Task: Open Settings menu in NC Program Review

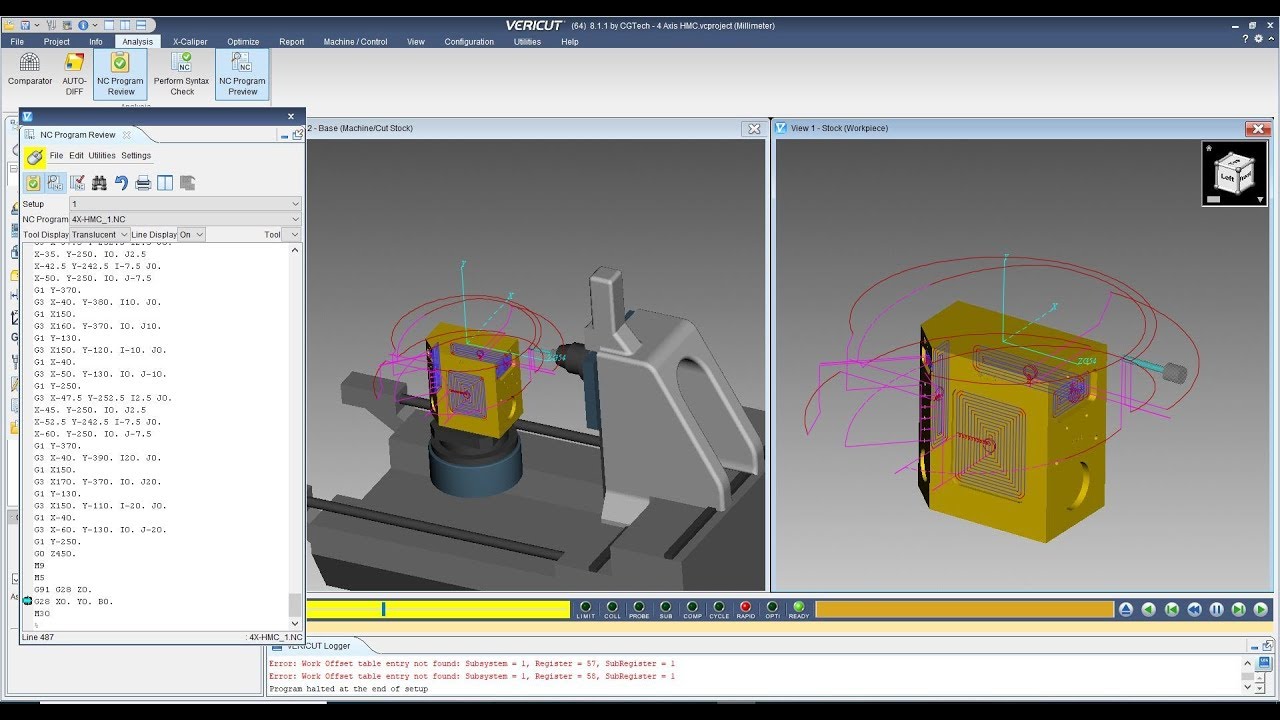Action: 136,156
